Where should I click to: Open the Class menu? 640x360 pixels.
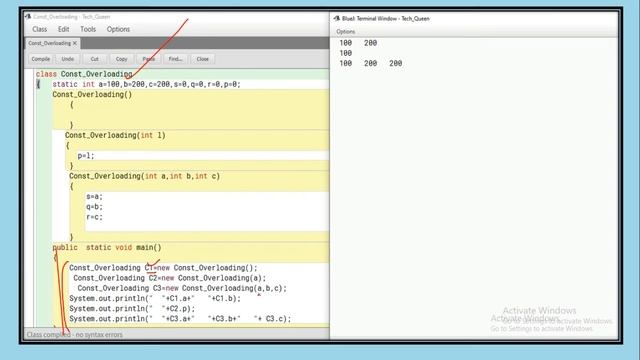click(40, 29)
